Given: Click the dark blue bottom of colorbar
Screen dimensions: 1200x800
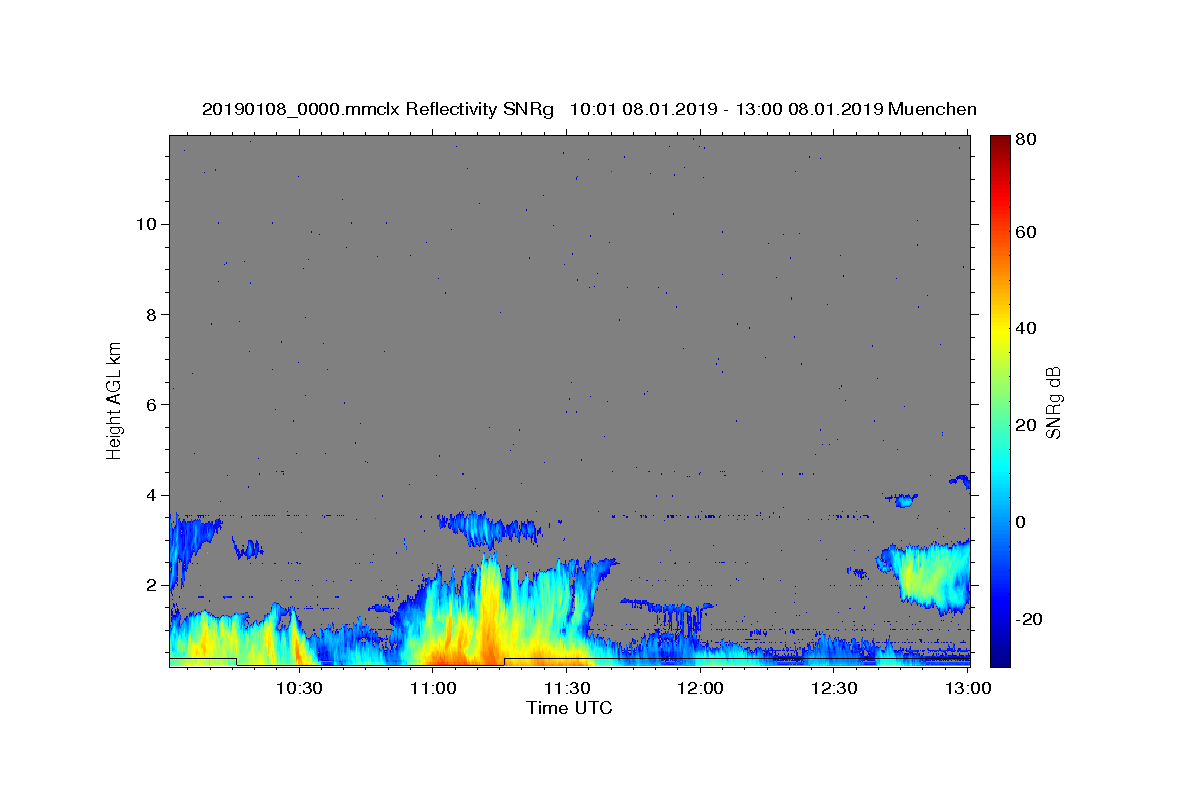Looking at the screenshot, I should coord(999,658).
